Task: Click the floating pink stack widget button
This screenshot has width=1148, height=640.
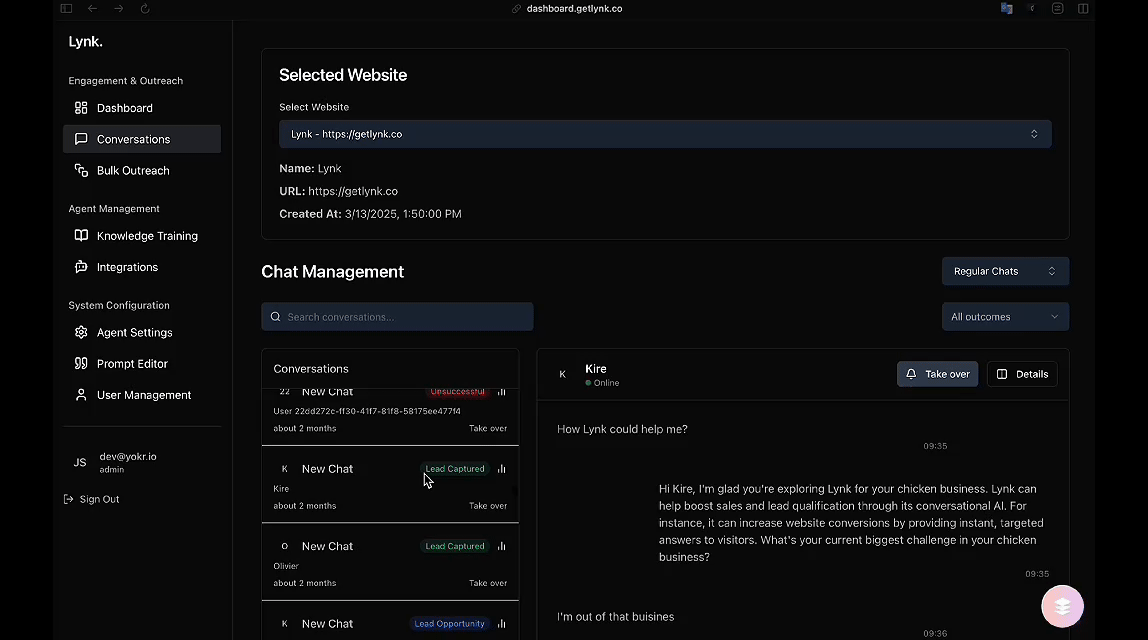Action: pos(1062,606)
